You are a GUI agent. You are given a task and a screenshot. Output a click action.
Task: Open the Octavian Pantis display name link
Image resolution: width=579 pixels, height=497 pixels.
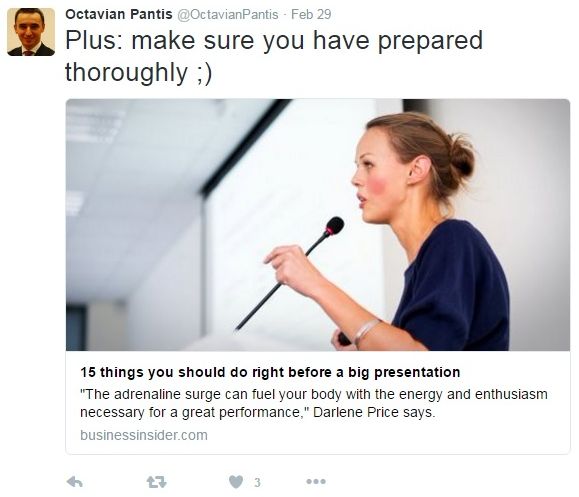click(119, 14)
